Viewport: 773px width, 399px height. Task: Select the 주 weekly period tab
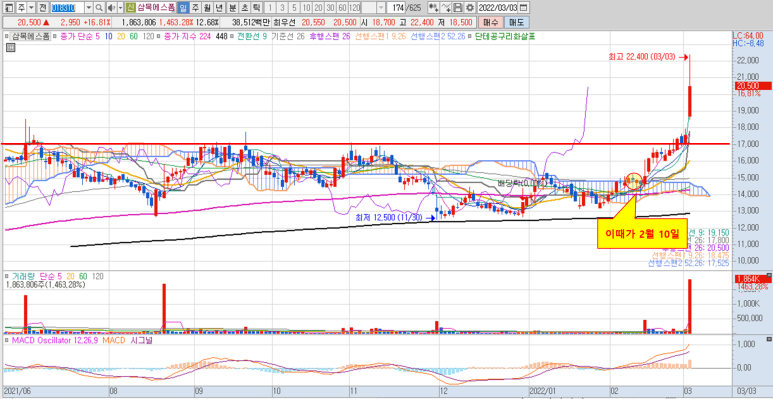[195, 8]
